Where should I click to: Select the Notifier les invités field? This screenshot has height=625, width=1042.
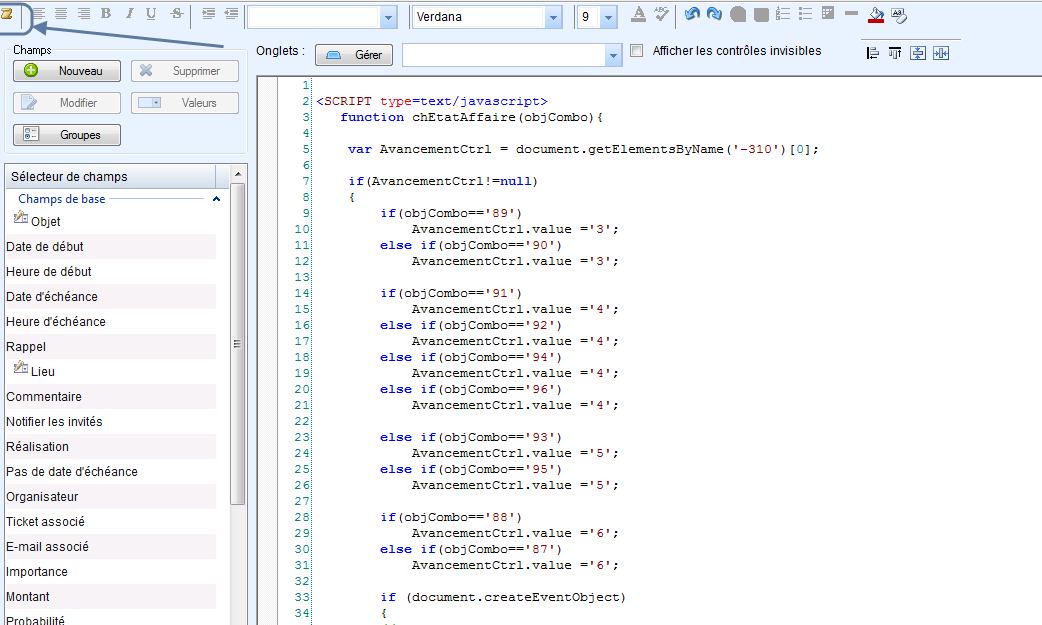click(x=111, y=422)
